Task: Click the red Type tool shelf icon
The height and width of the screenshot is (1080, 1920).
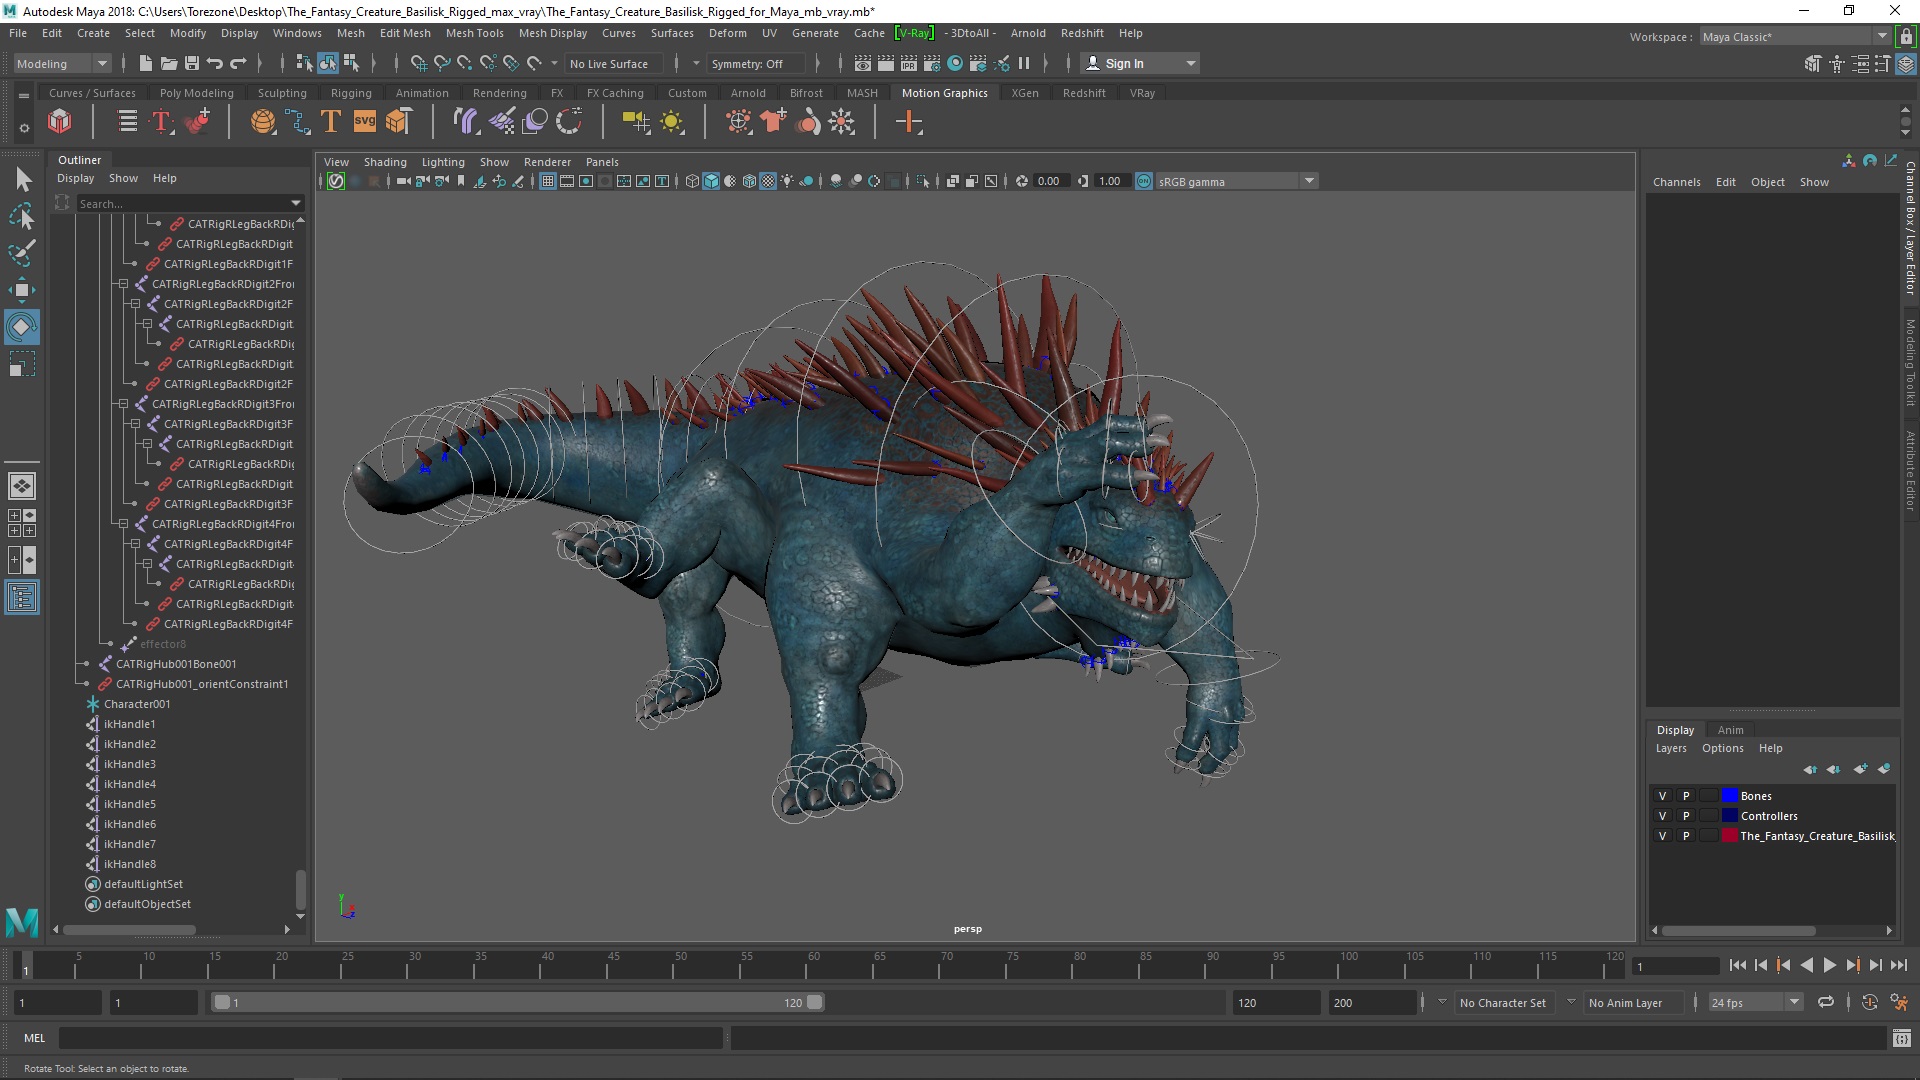Action: [161, 122]
